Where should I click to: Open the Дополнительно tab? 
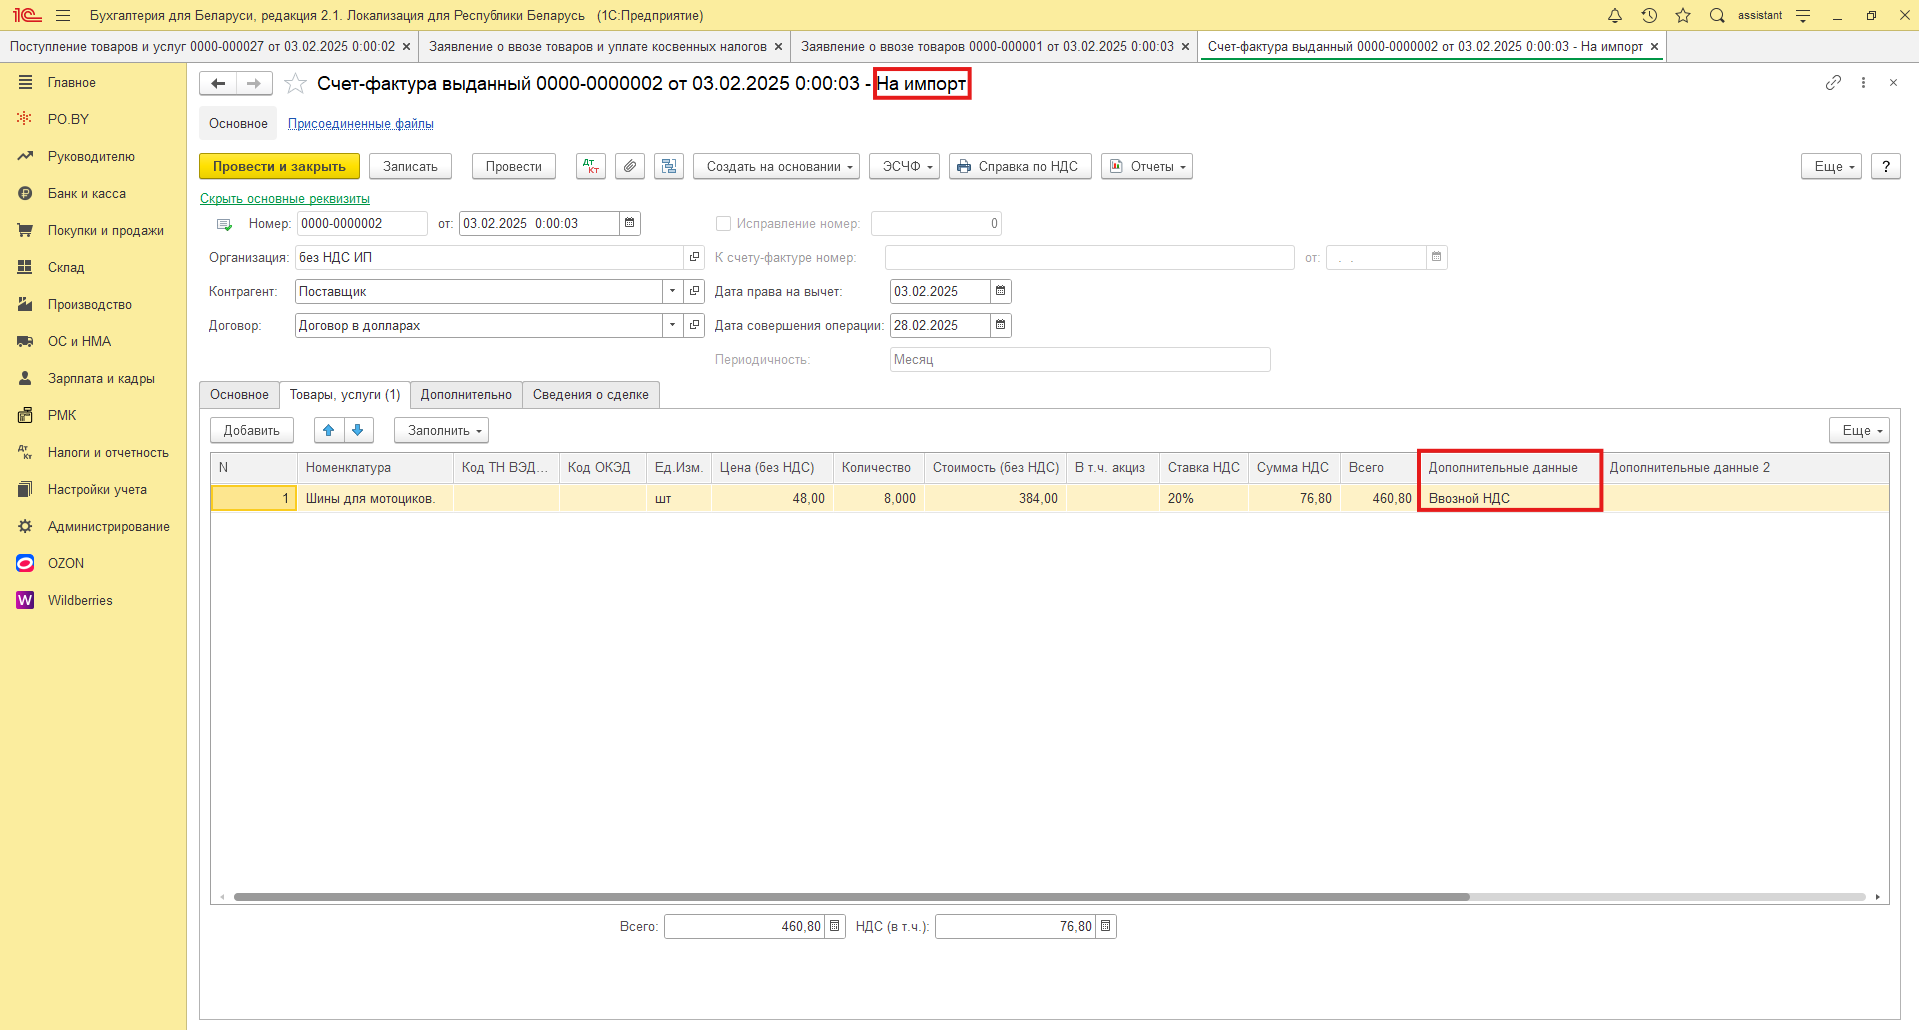466,395
